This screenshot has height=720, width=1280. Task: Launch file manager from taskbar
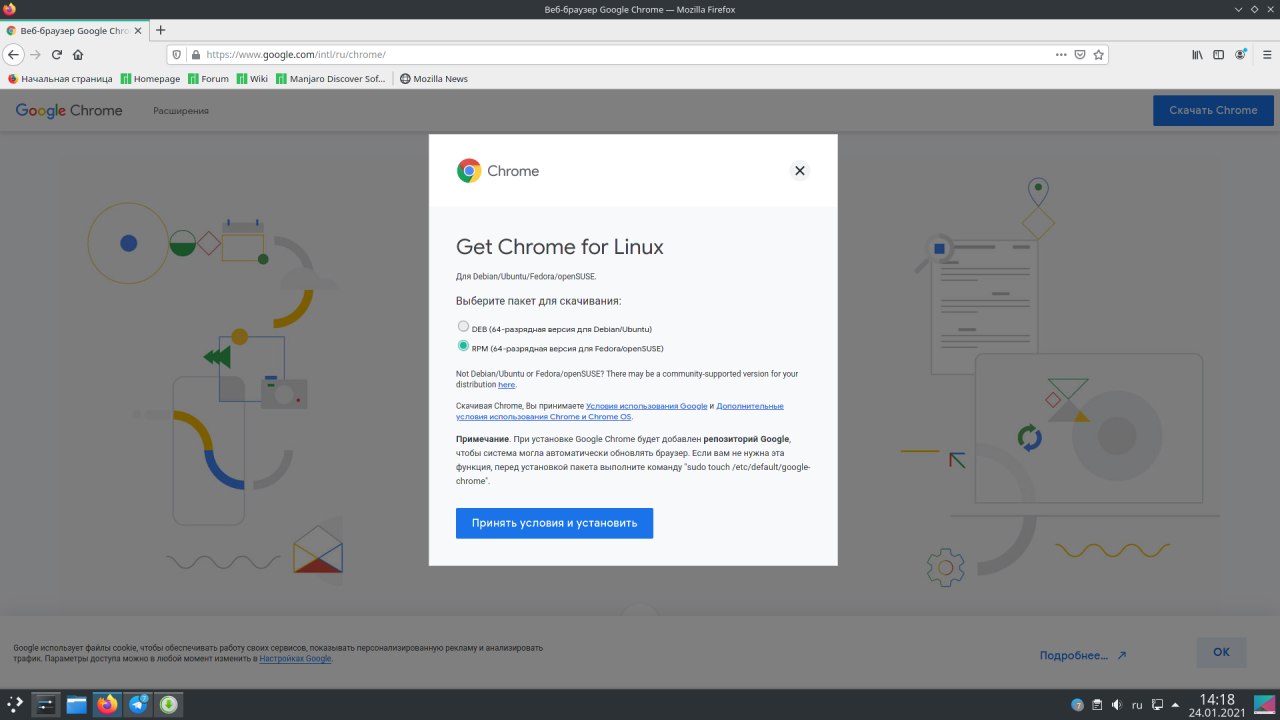point(77,704)
